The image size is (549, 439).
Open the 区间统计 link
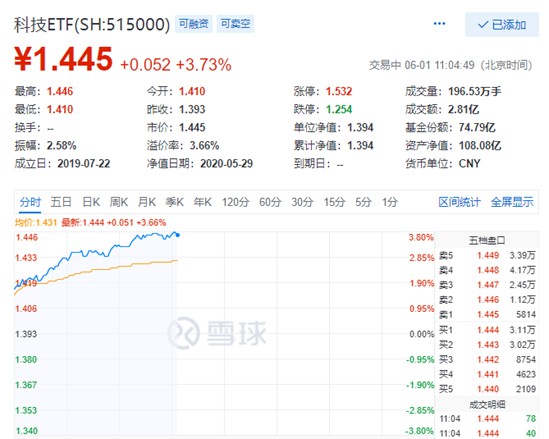tap(459, 202)
